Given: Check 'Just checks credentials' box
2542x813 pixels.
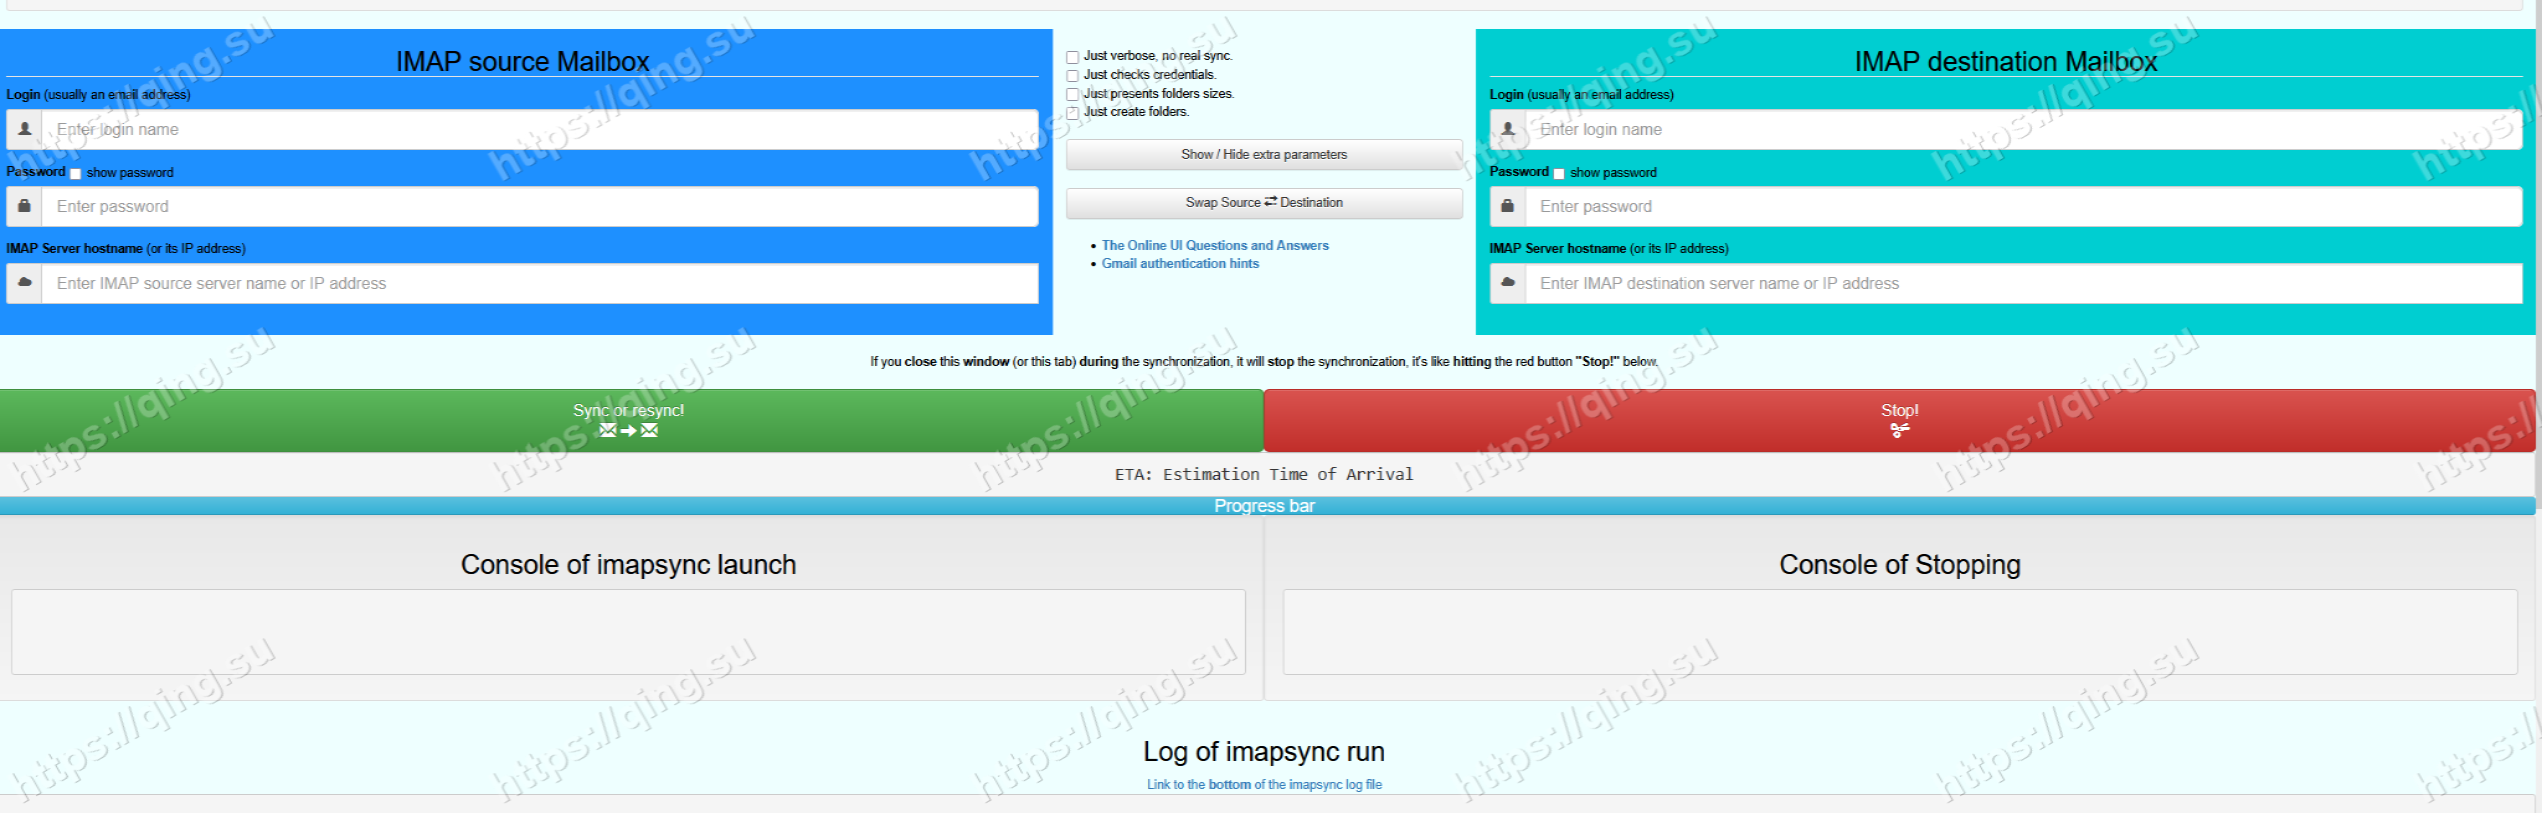Looking at the screenshot, I should pos(1072,76).
